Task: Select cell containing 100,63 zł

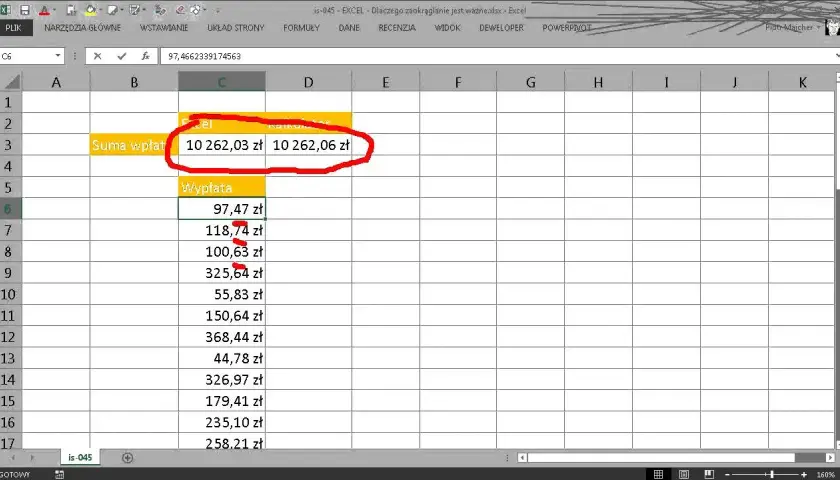Action: pos(222,251)
